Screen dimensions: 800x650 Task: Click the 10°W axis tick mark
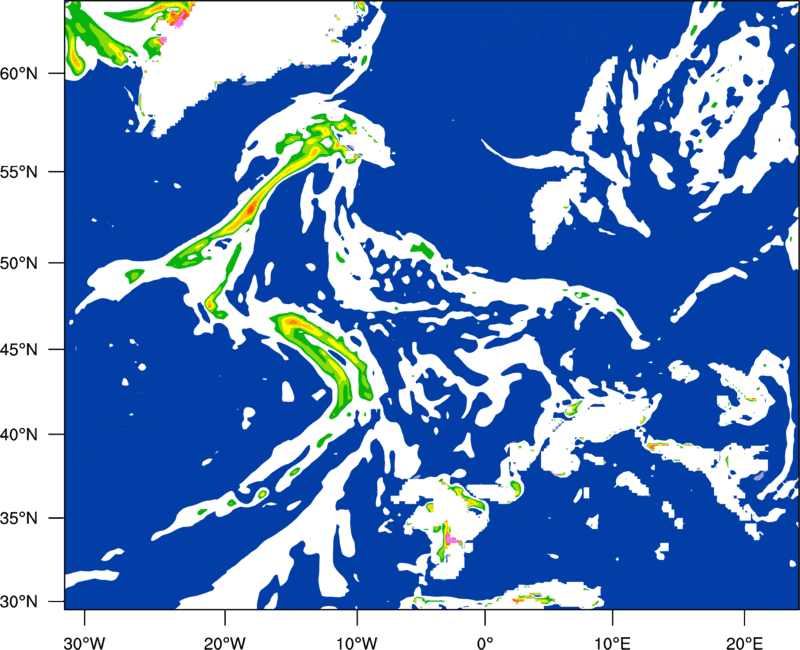coord(356,617)
